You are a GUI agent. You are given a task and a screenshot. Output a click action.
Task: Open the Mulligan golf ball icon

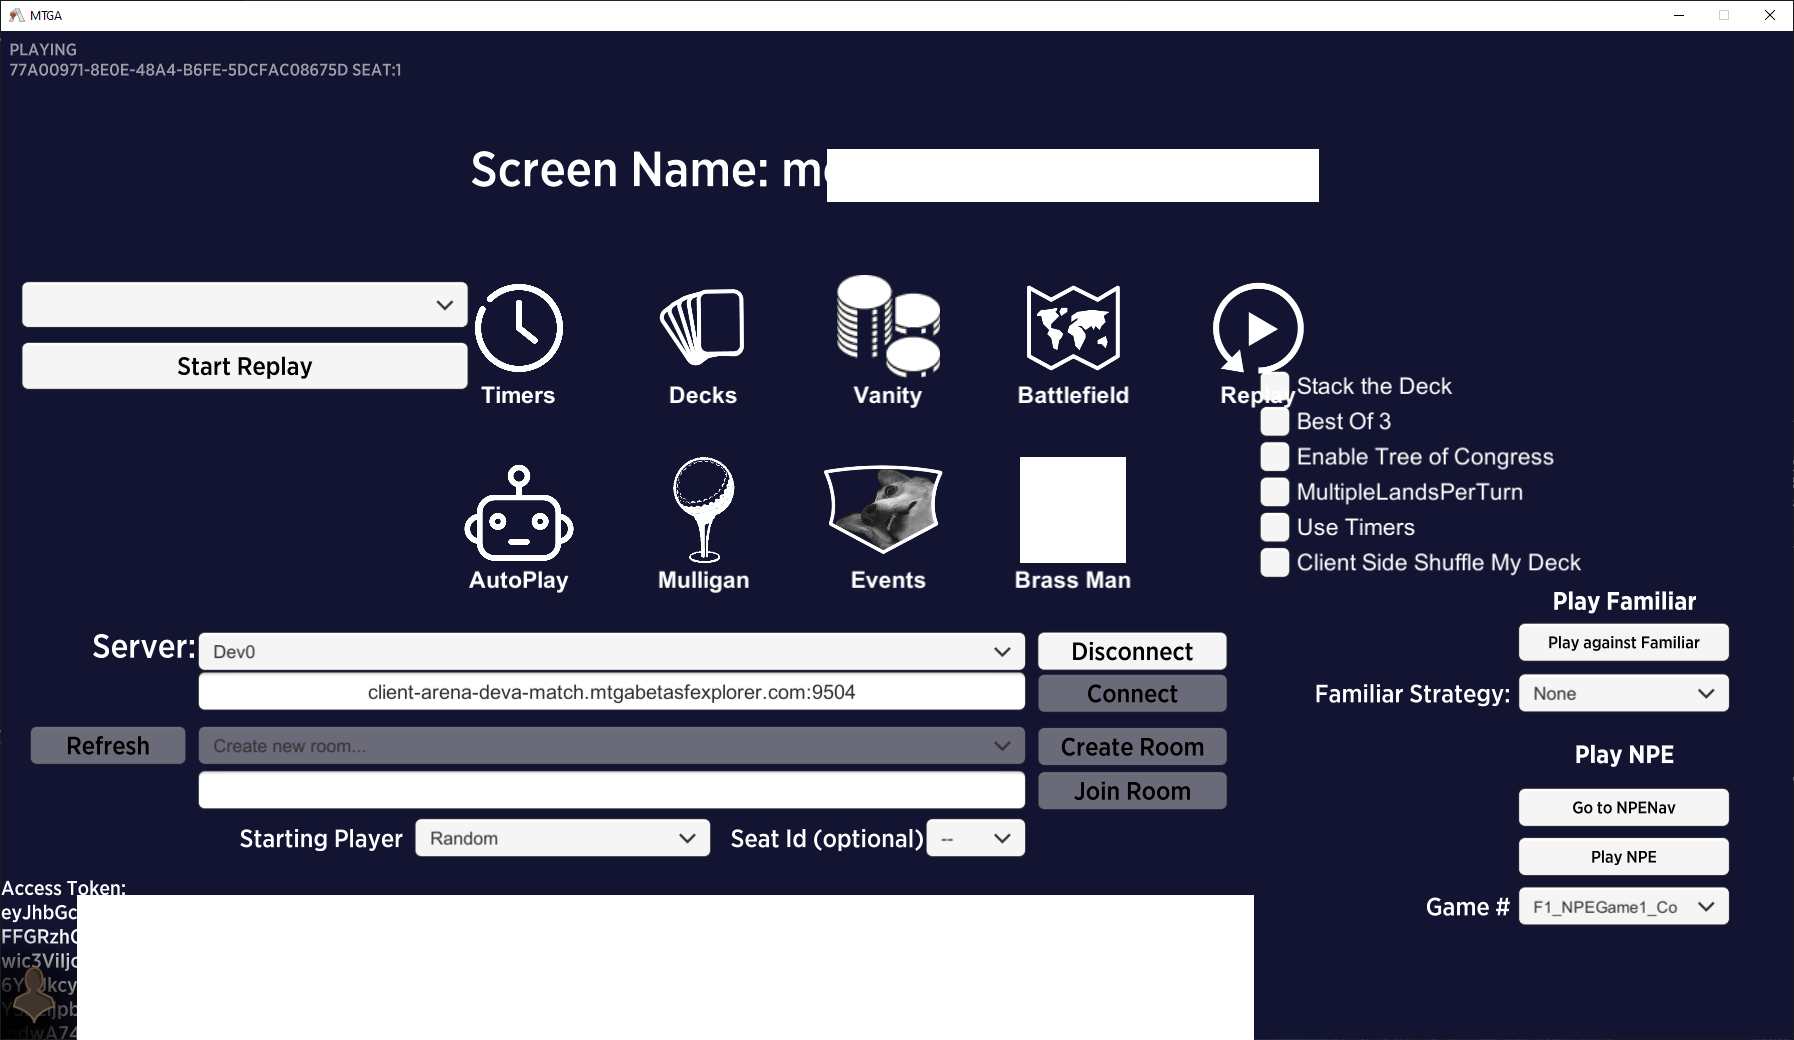coord(704,509)
